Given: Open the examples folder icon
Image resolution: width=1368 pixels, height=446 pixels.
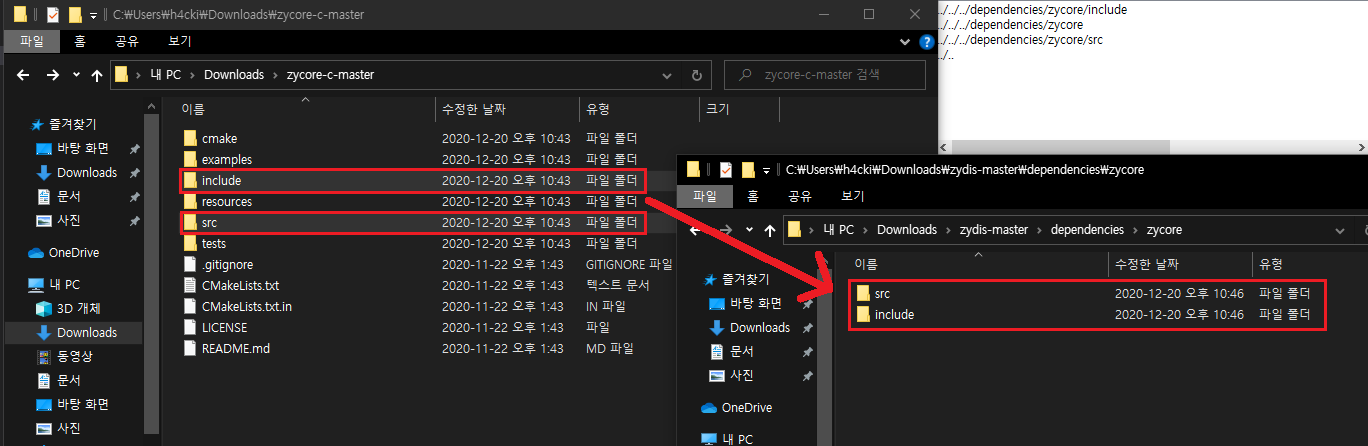Looking at the screenshot, I should (191, 159).
